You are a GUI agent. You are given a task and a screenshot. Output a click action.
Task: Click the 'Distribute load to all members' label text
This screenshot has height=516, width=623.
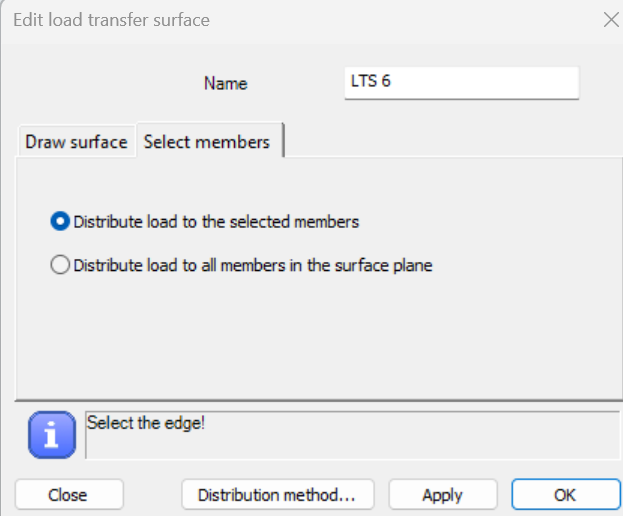tap(252, 266)
